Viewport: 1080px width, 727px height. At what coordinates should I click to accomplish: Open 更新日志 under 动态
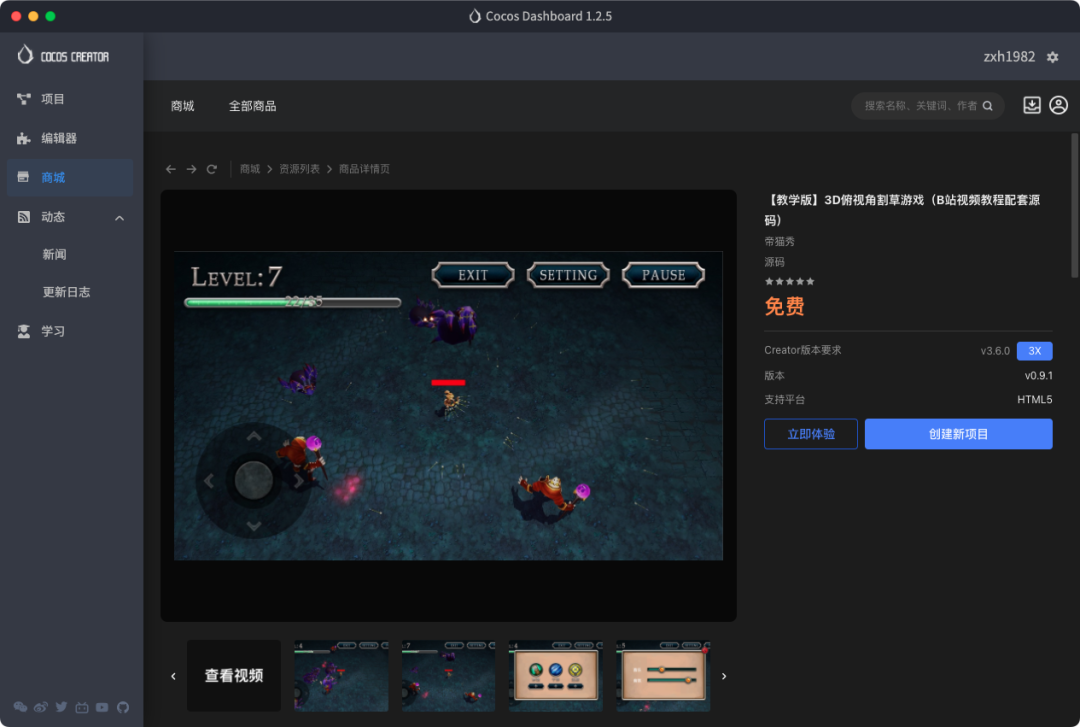[x=66, y=292]
